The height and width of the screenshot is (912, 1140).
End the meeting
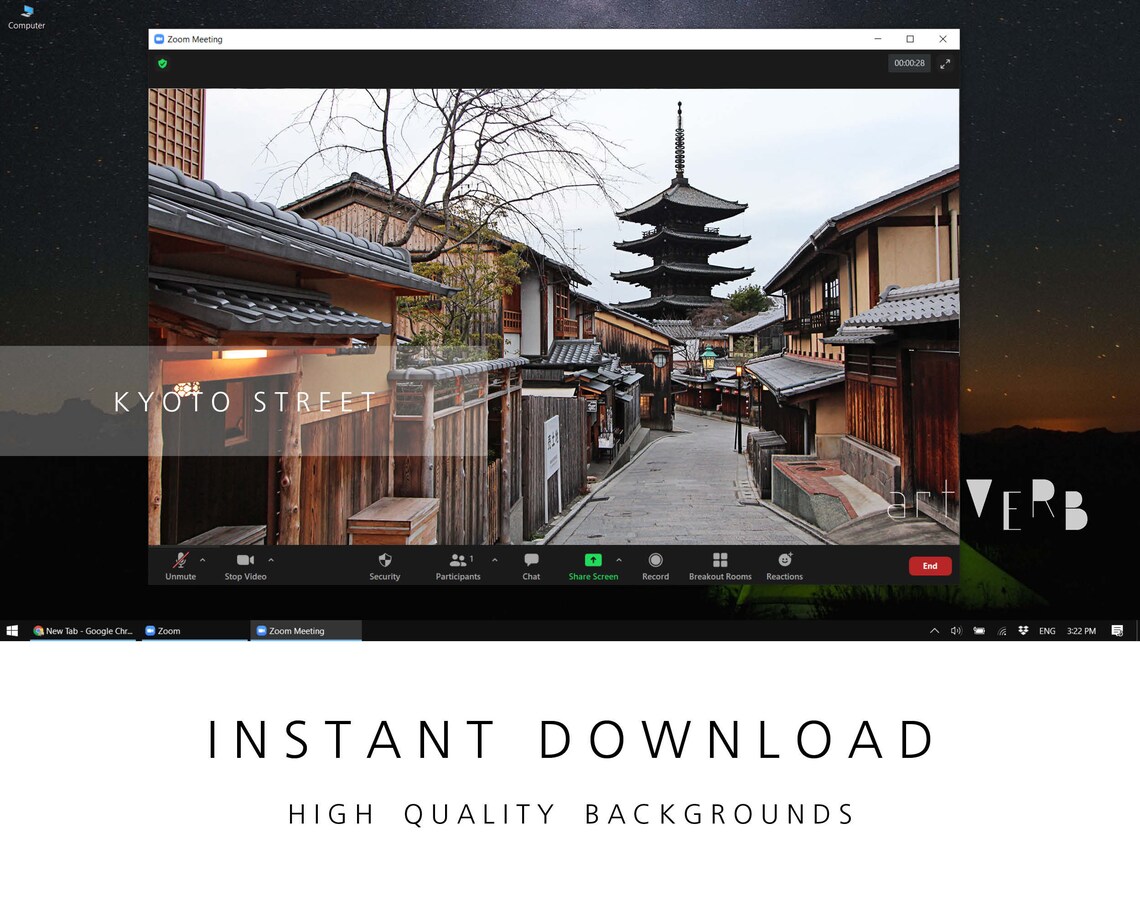[929, 565]
